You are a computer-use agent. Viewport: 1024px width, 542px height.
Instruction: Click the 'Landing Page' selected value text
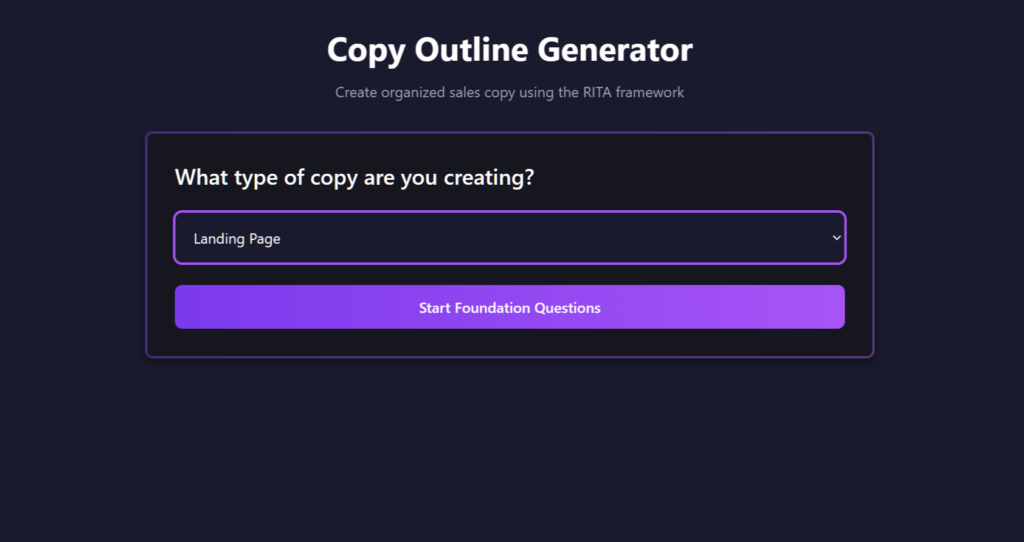pyautogui.click(x=237, y=239)
